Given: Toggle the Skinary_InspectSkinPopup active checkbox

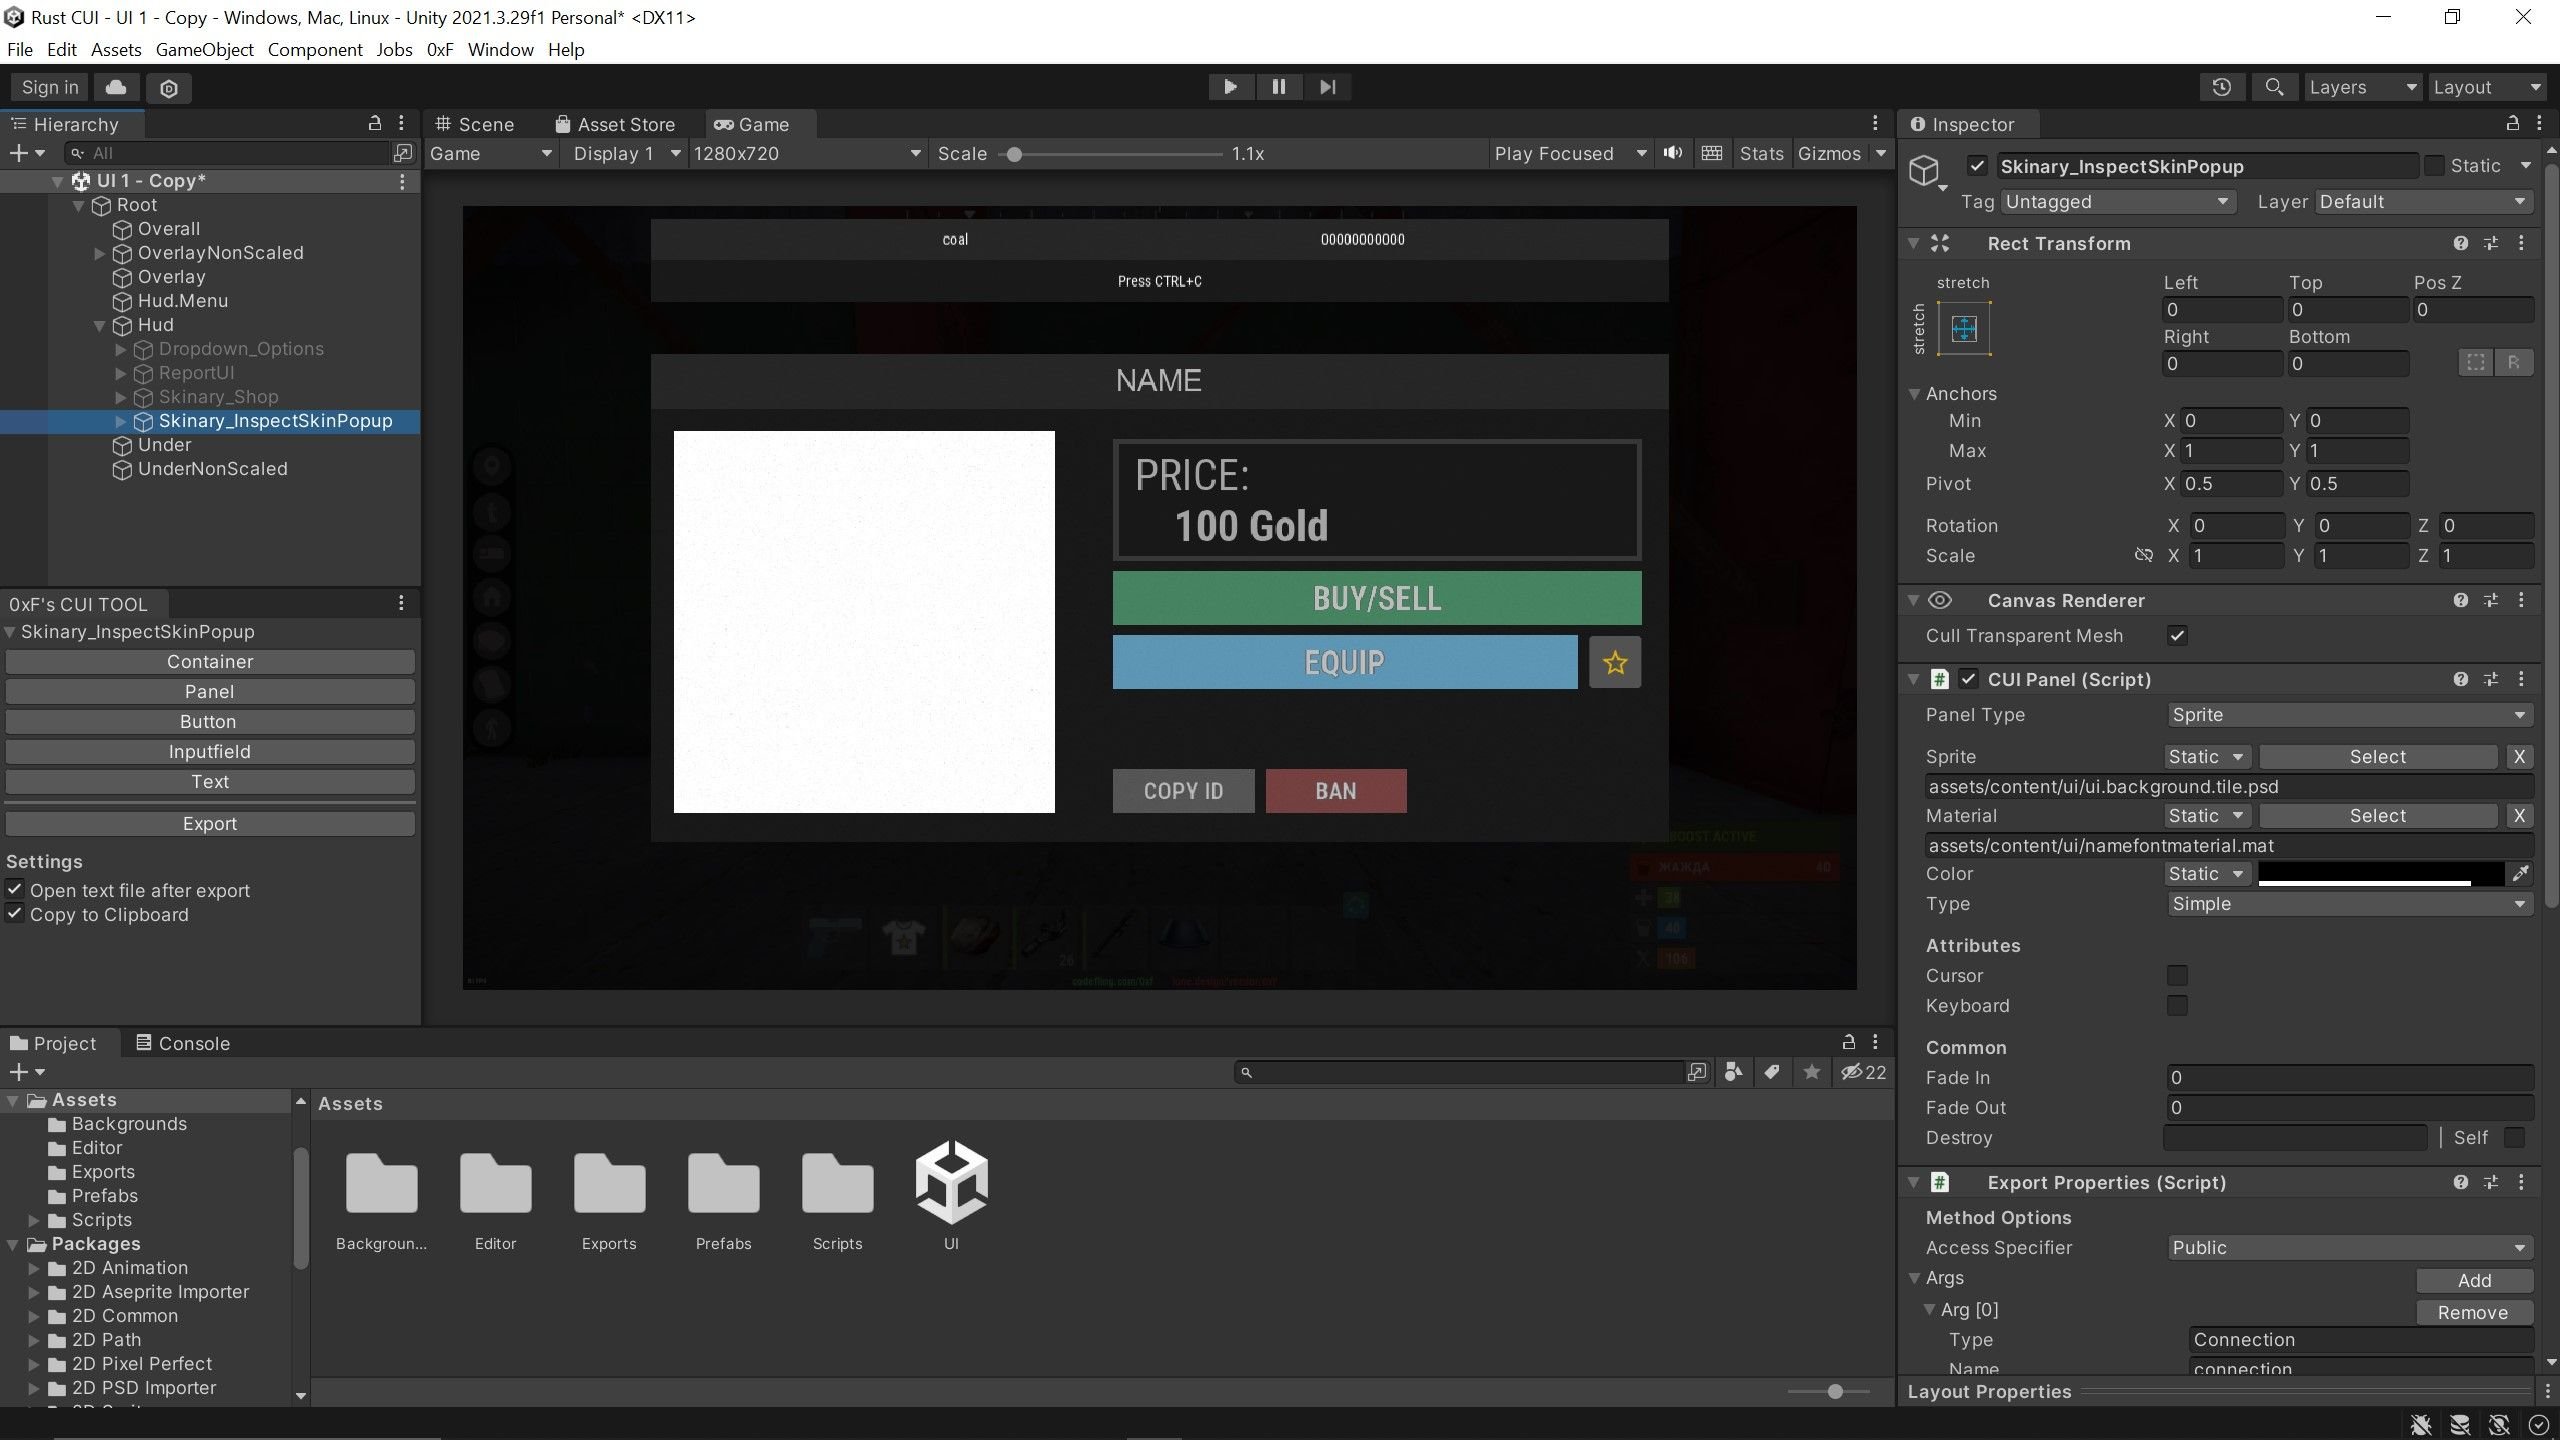Looking at the screenshot, I should point(1977,166).
